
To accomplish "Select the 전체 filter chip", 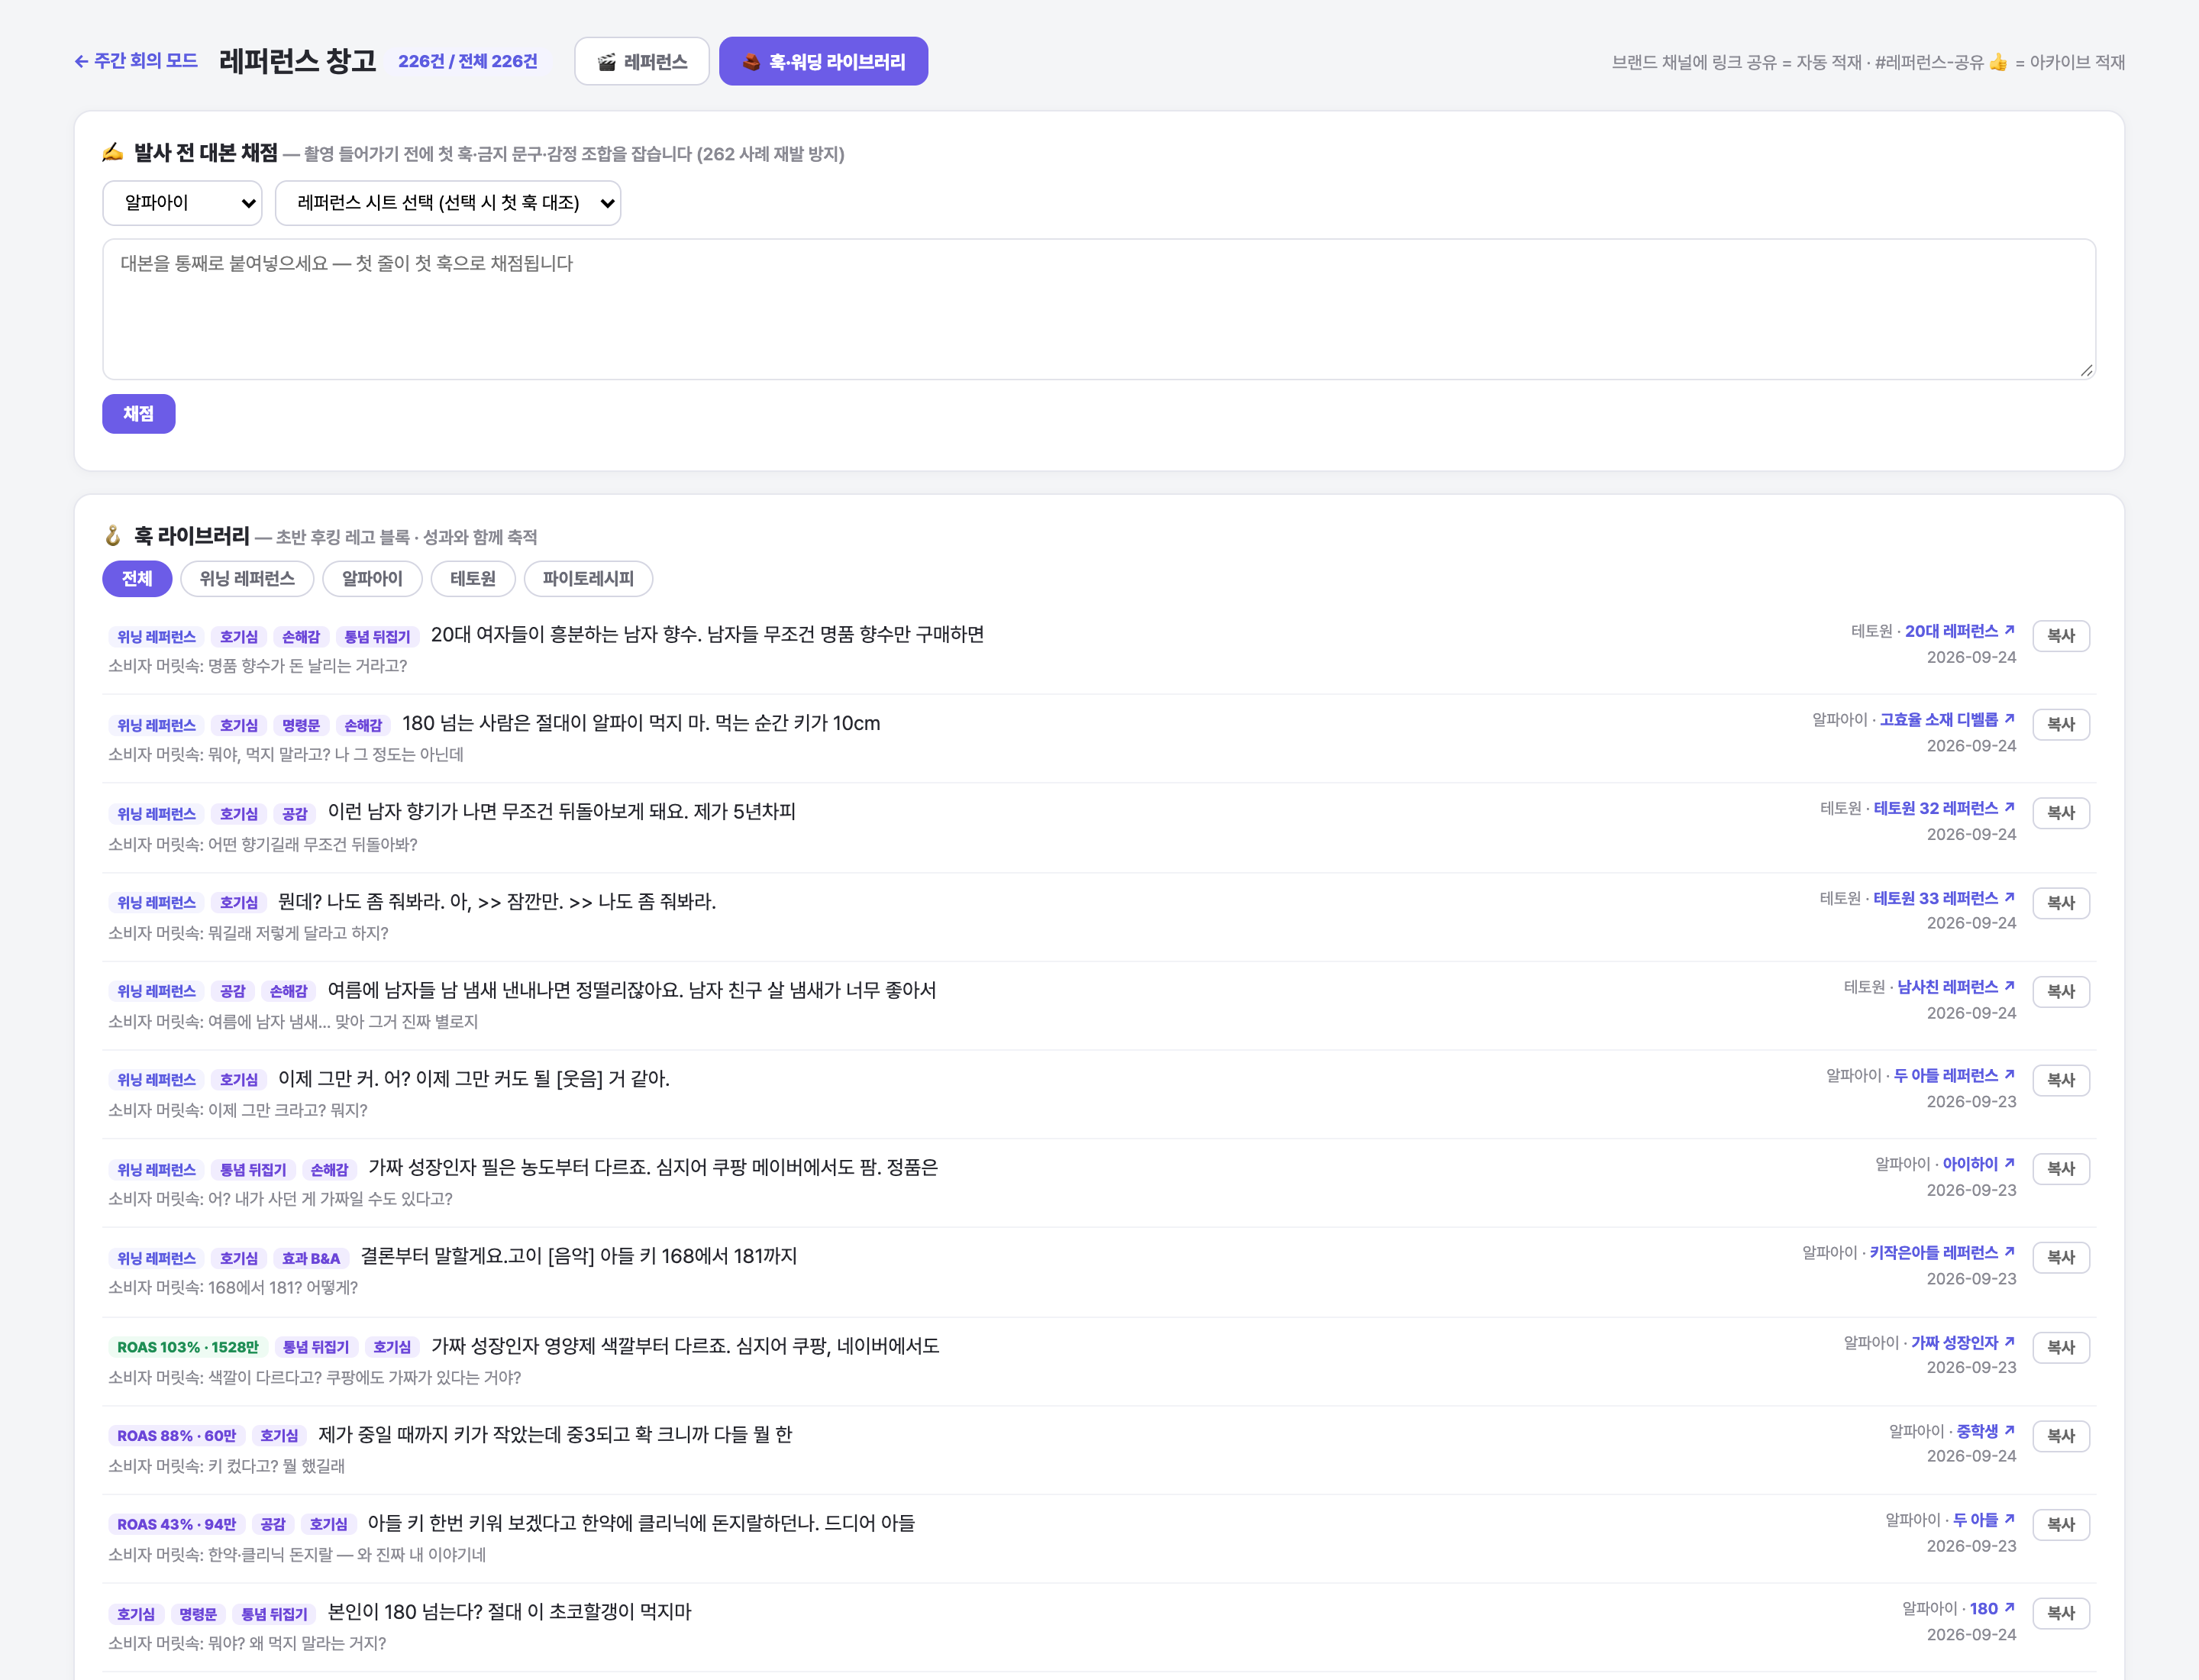I will (137, 579).
